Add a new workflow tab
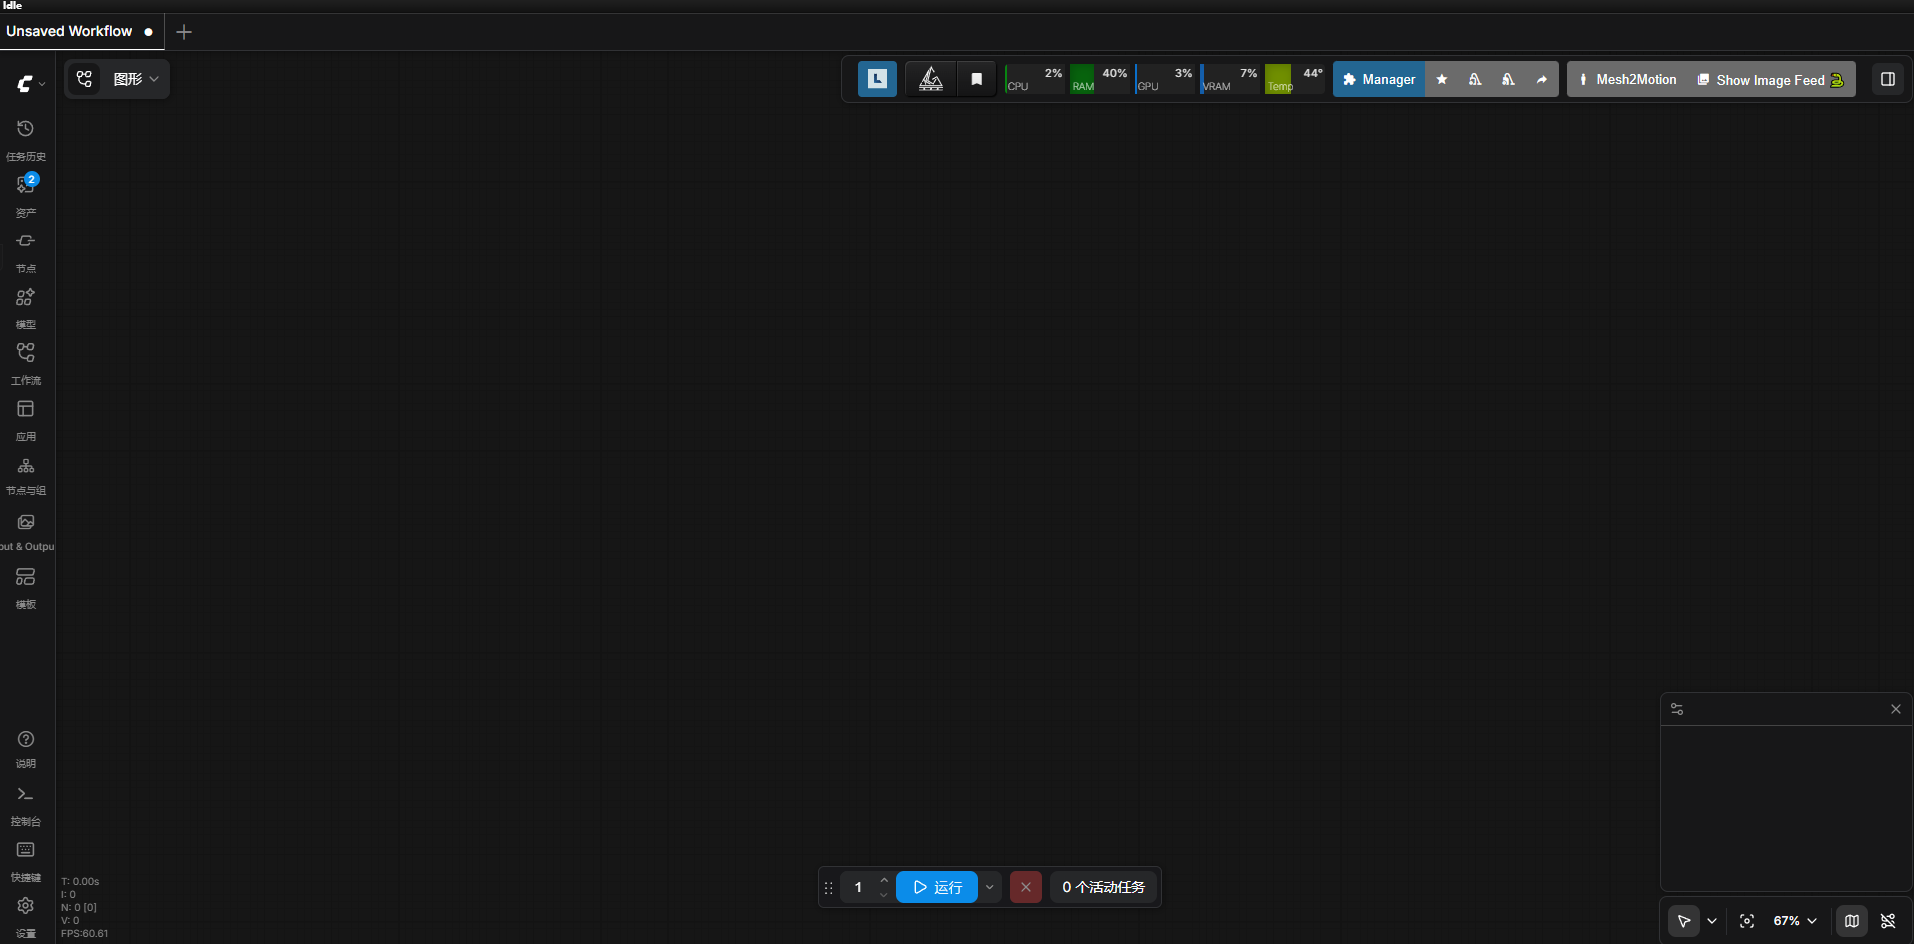 (x=184, y=32)
